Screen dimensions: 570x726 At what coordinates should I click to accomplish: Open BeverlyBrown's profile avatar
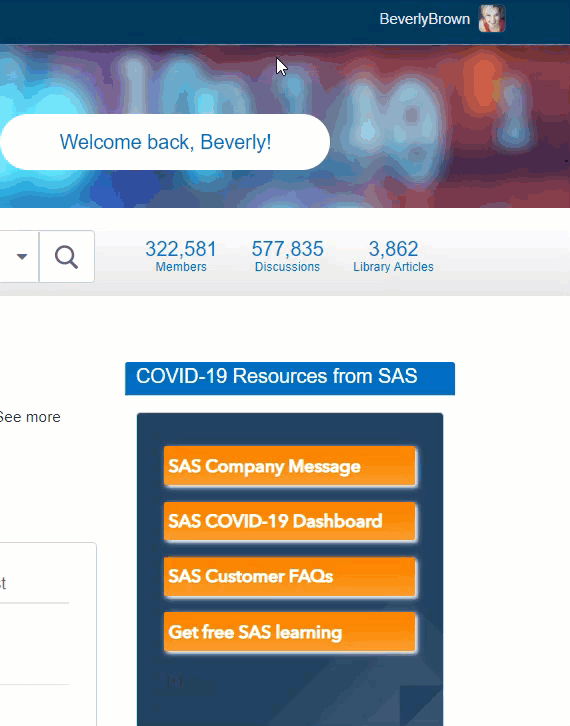[492, 19]
